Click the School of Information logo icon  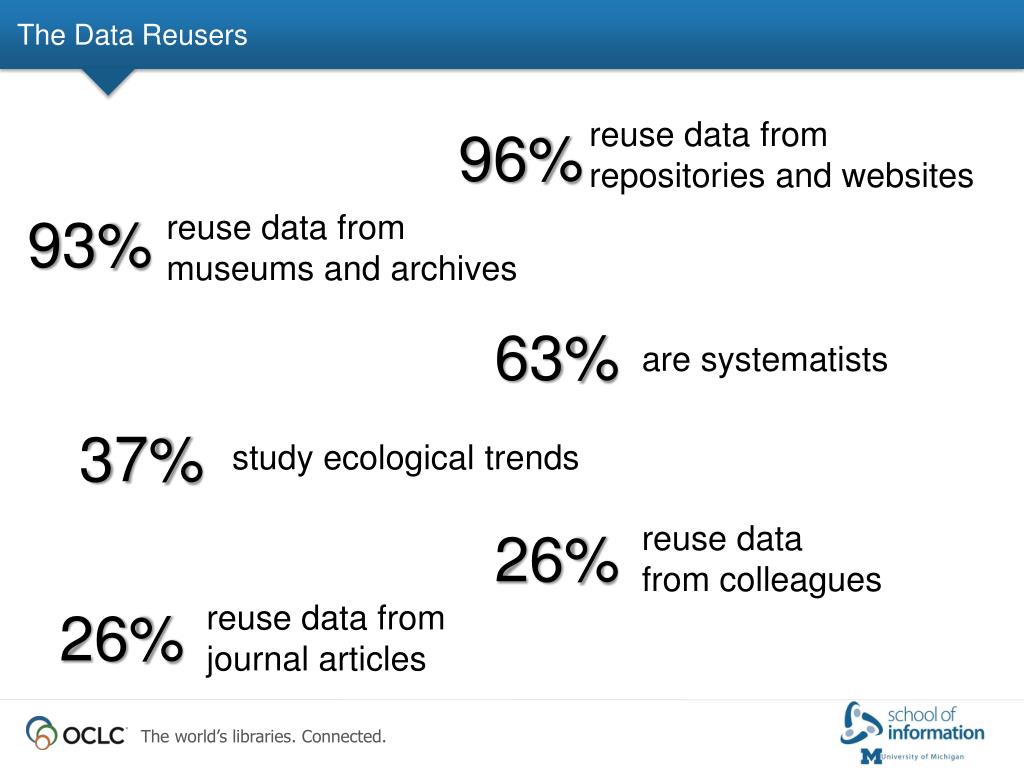[861, 722]
